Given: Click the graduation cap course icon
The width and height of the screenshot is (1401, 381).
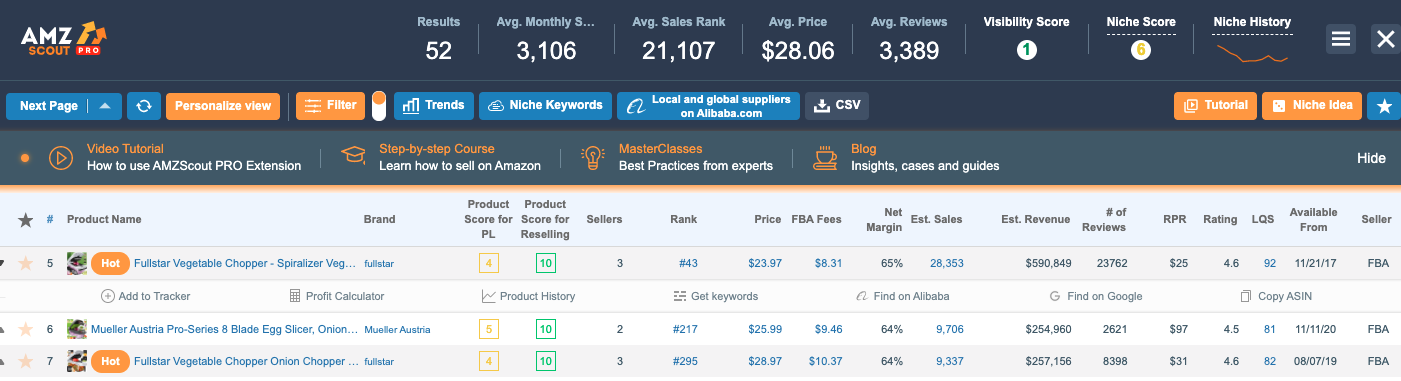Looking at the screenshot, I should [353, 156].
